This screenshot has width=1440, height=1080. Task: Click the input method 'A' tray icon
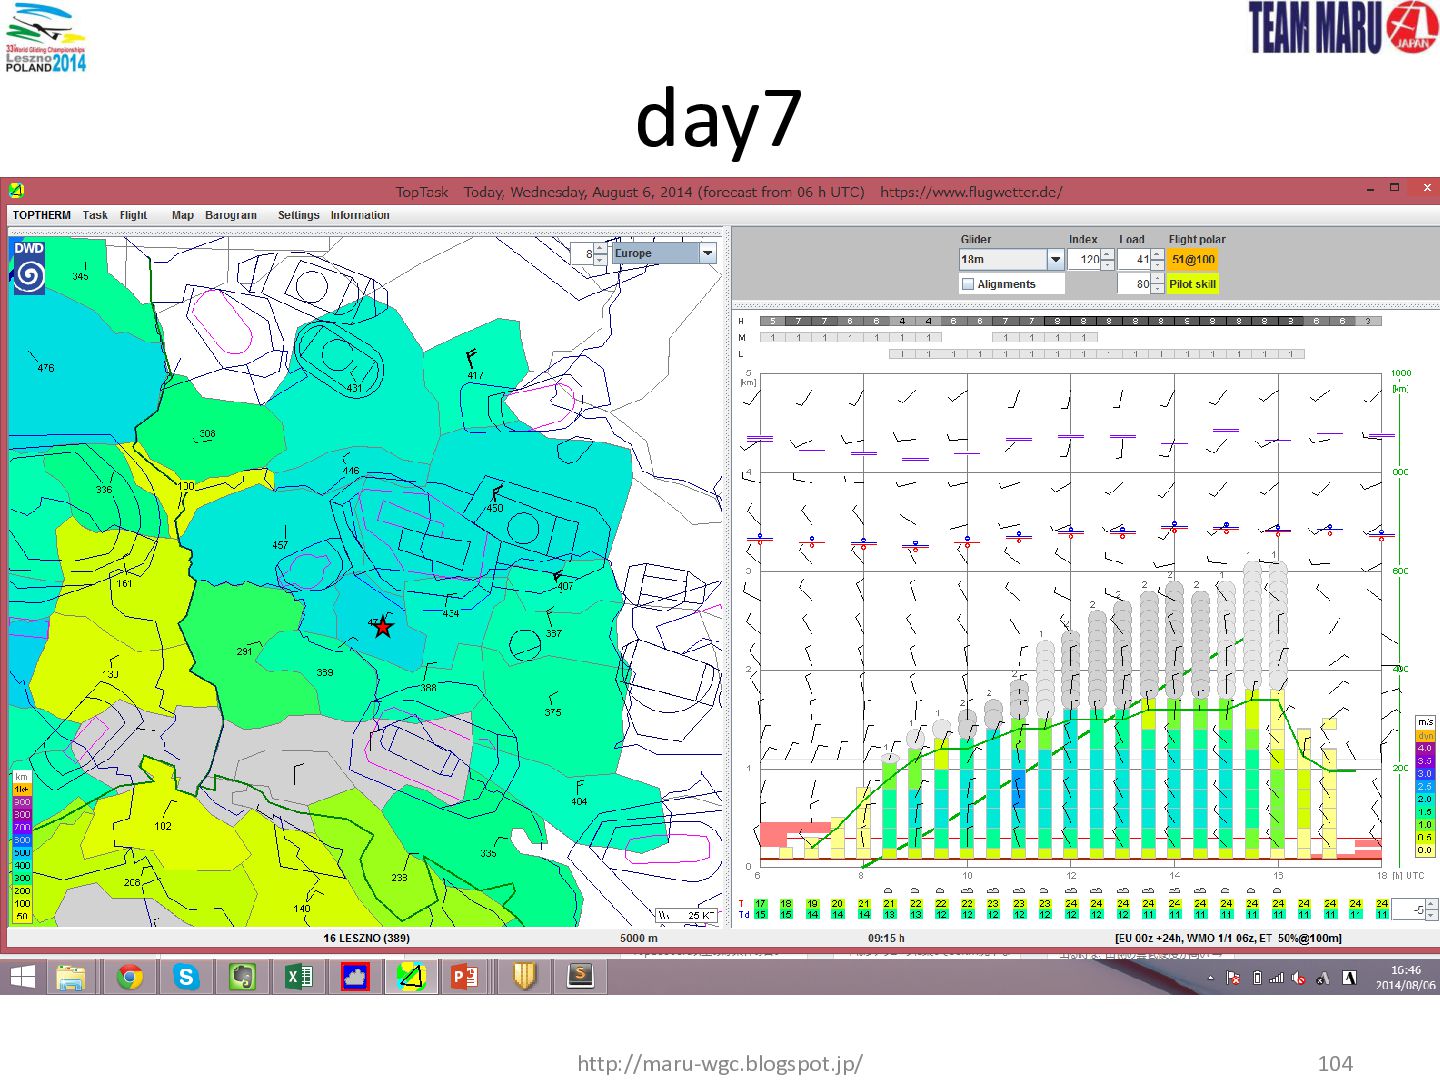(x=1349, y=978)
